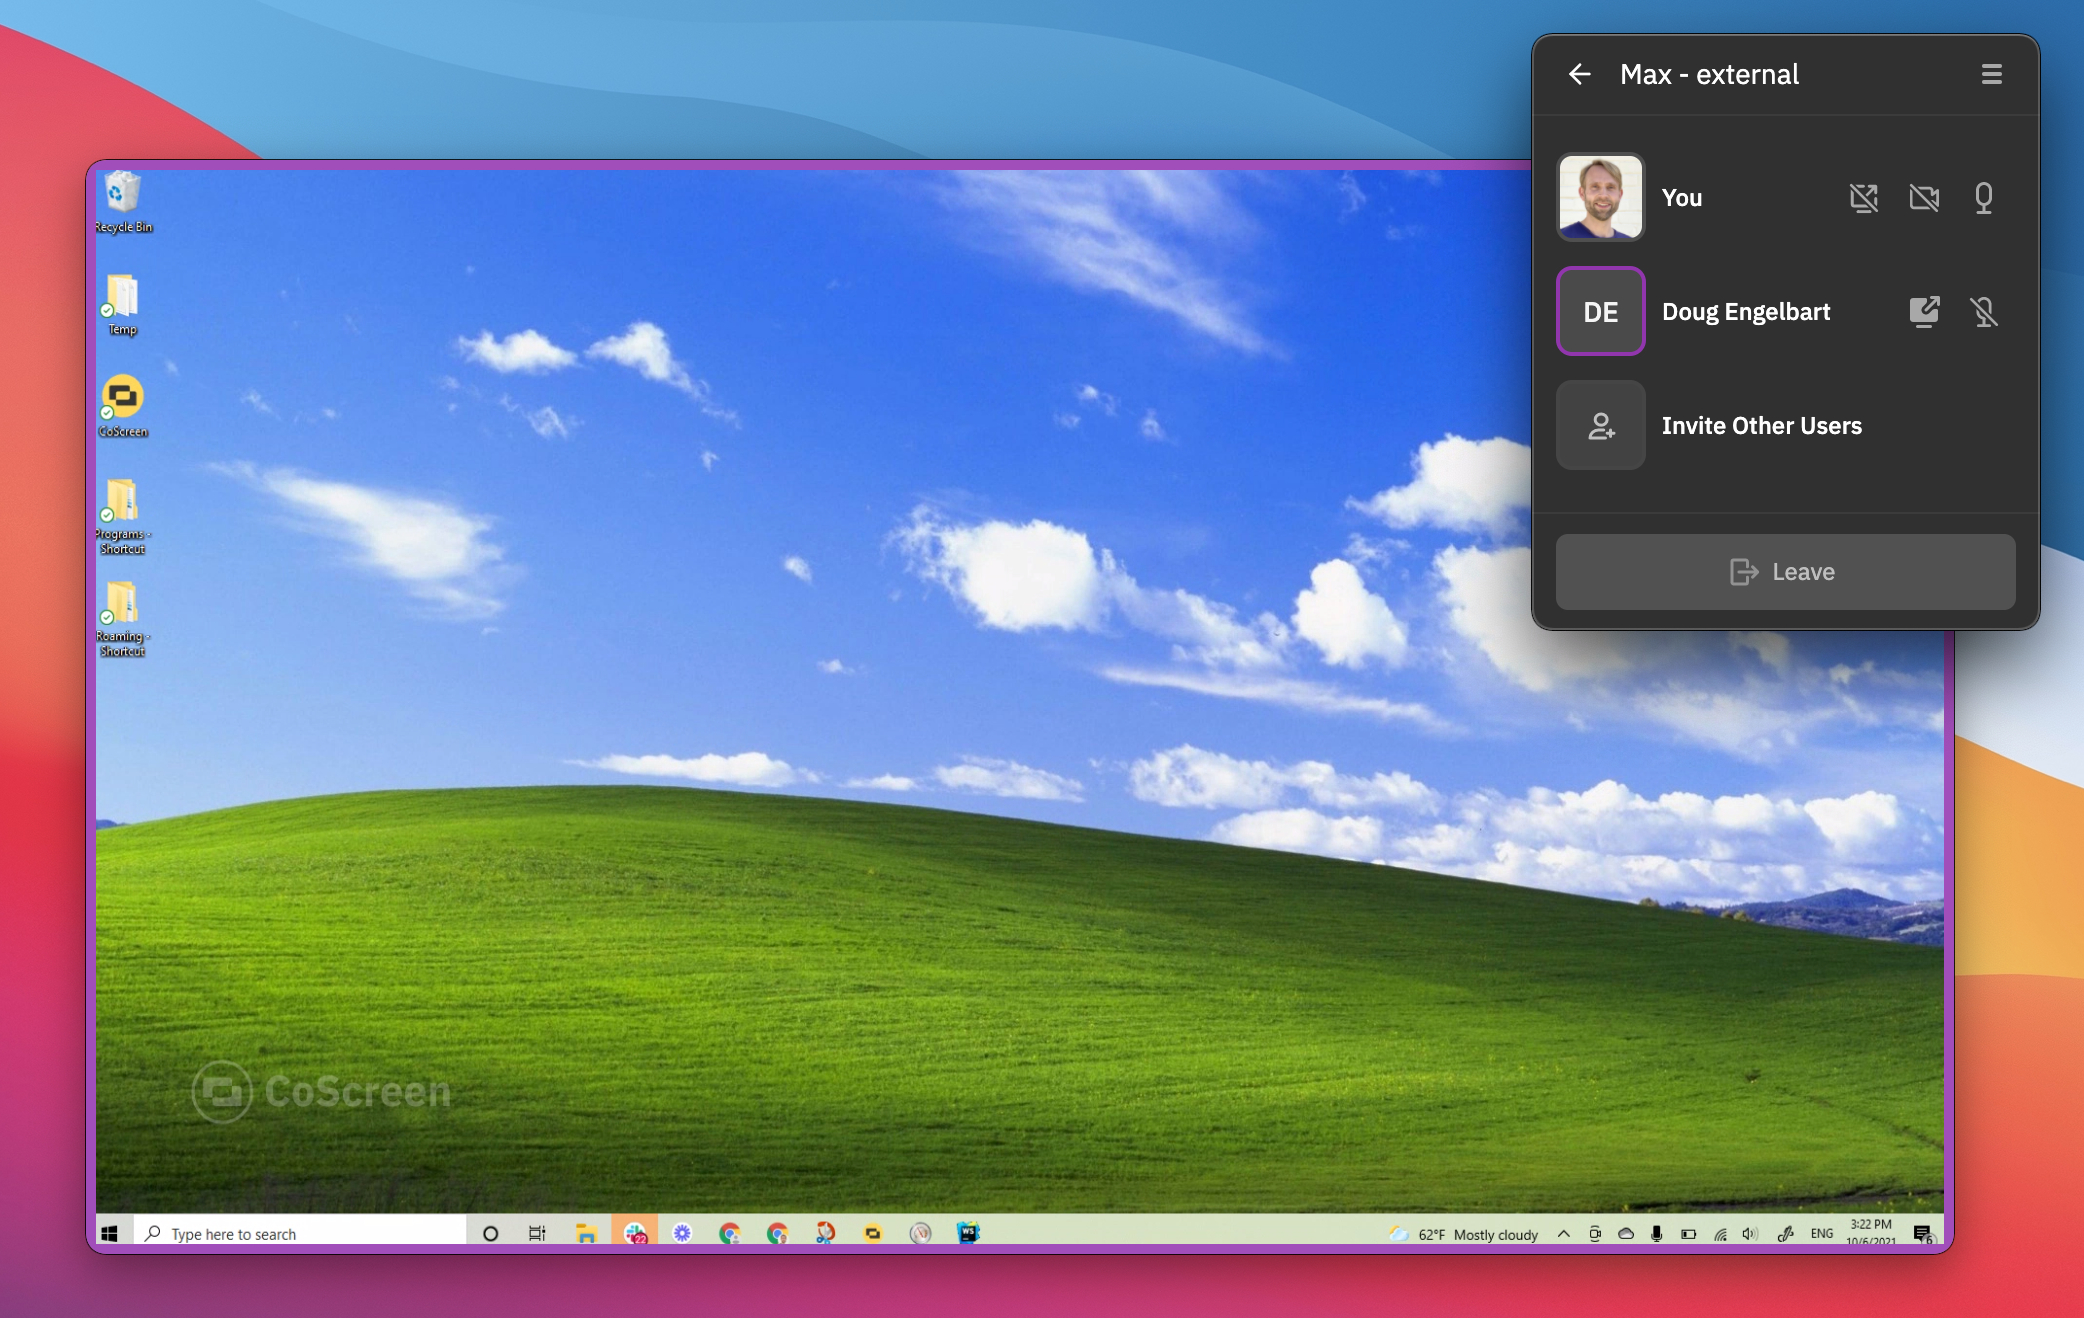Select the Roaming - Shortcut folder
This screenshot has height=1318, width=2084.
pos(122,619)
